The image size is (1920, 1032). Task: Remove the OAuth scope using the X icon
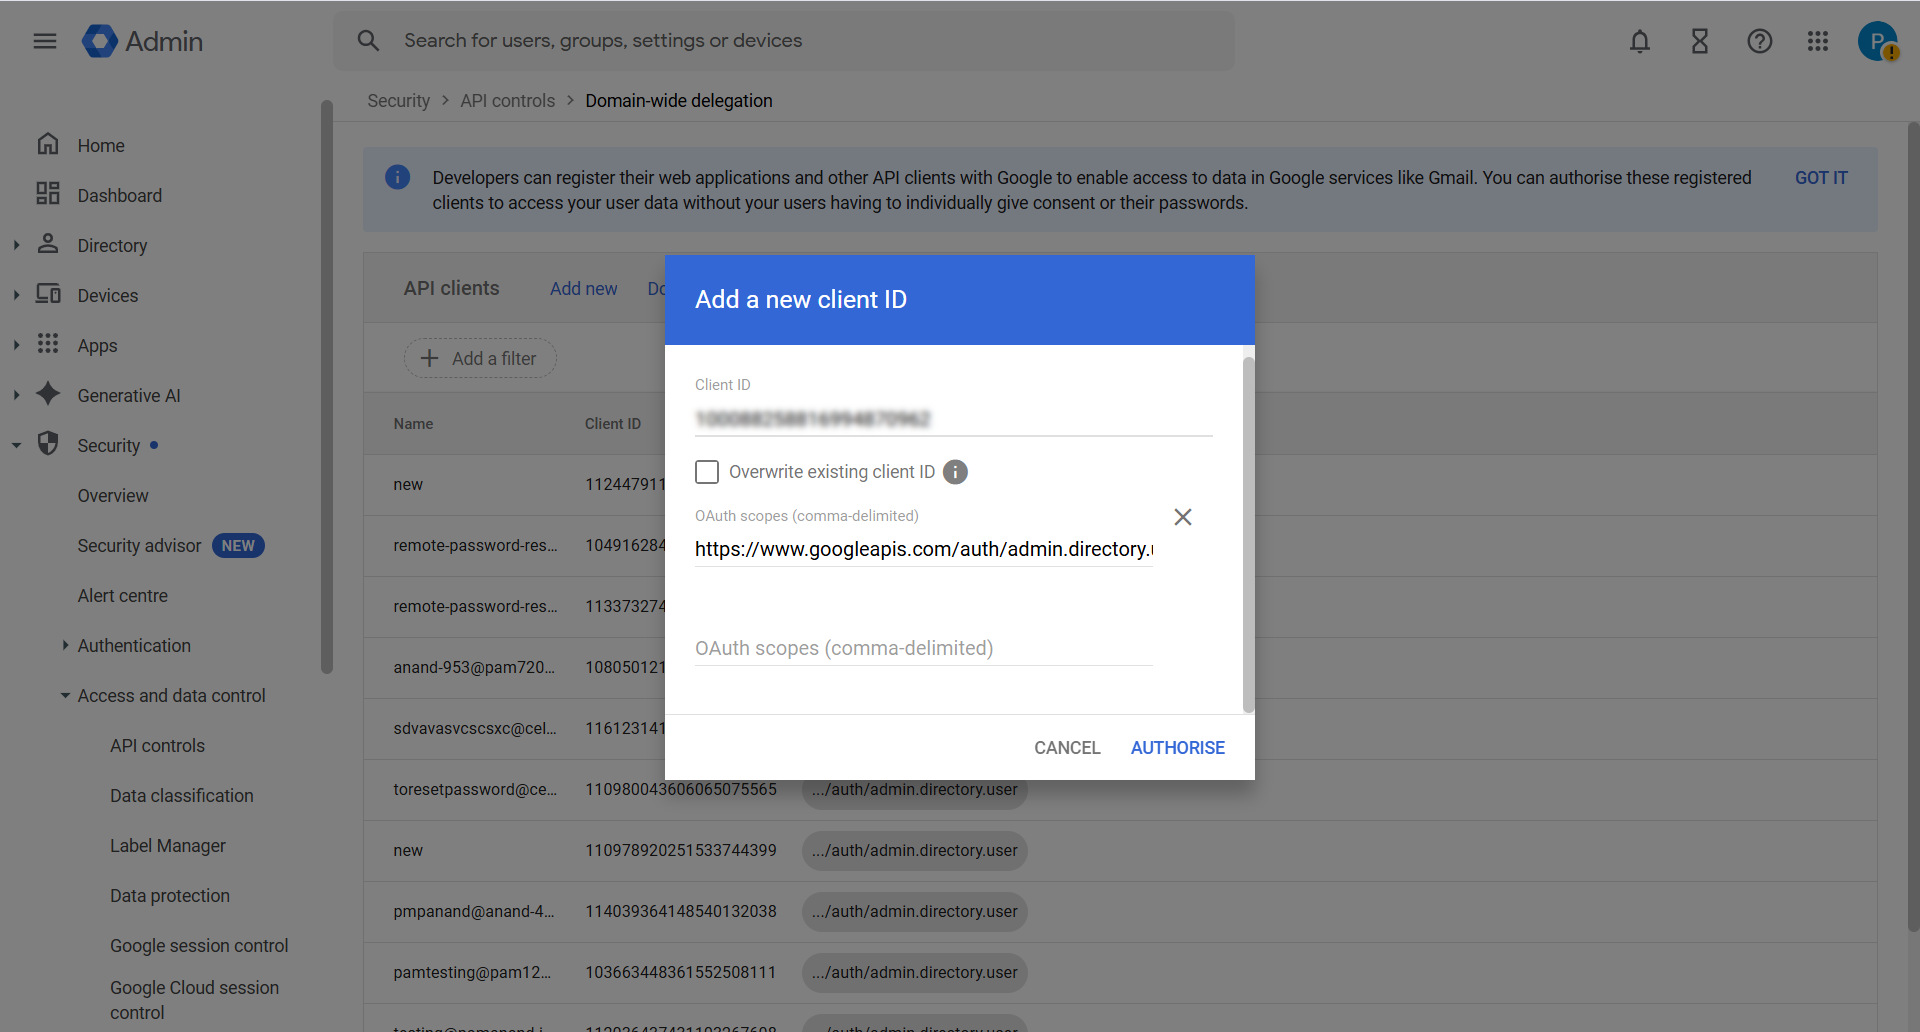tap(1183, 517)
